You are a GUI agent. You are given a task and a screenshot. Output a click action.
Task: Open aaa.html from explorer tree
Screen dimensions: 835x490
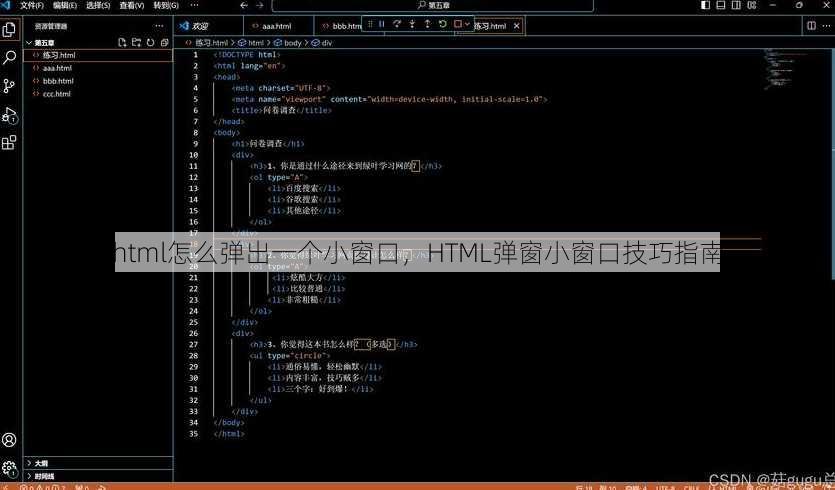[98, 68]
